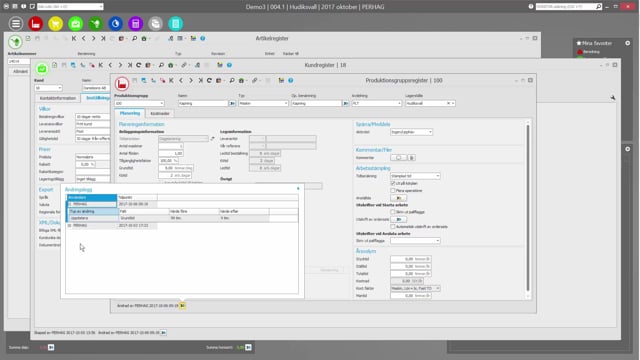Viewport: 640px width, 360px height.
Task: Click file attachment button beside Kommentar
Action: pyautogui.click(x=411, y=158)
